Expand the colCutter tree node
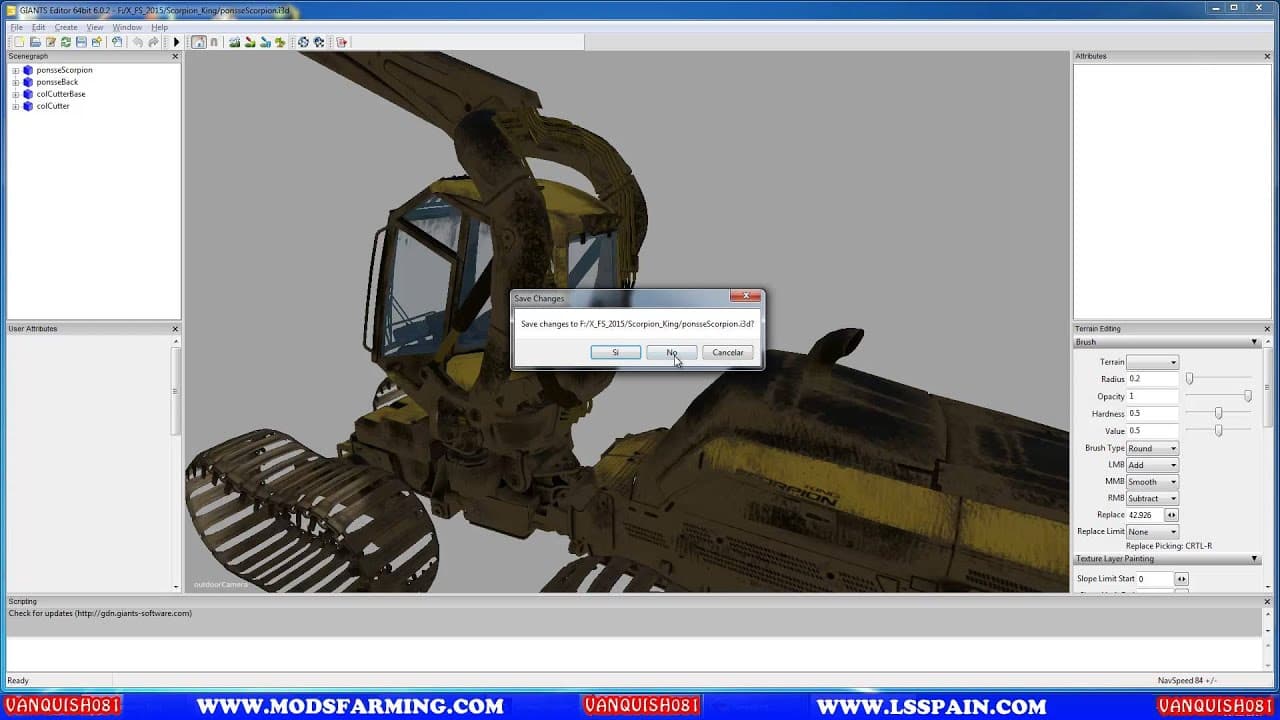The width and height of the screenshot is (1280, 720). (x=15, y=106)
